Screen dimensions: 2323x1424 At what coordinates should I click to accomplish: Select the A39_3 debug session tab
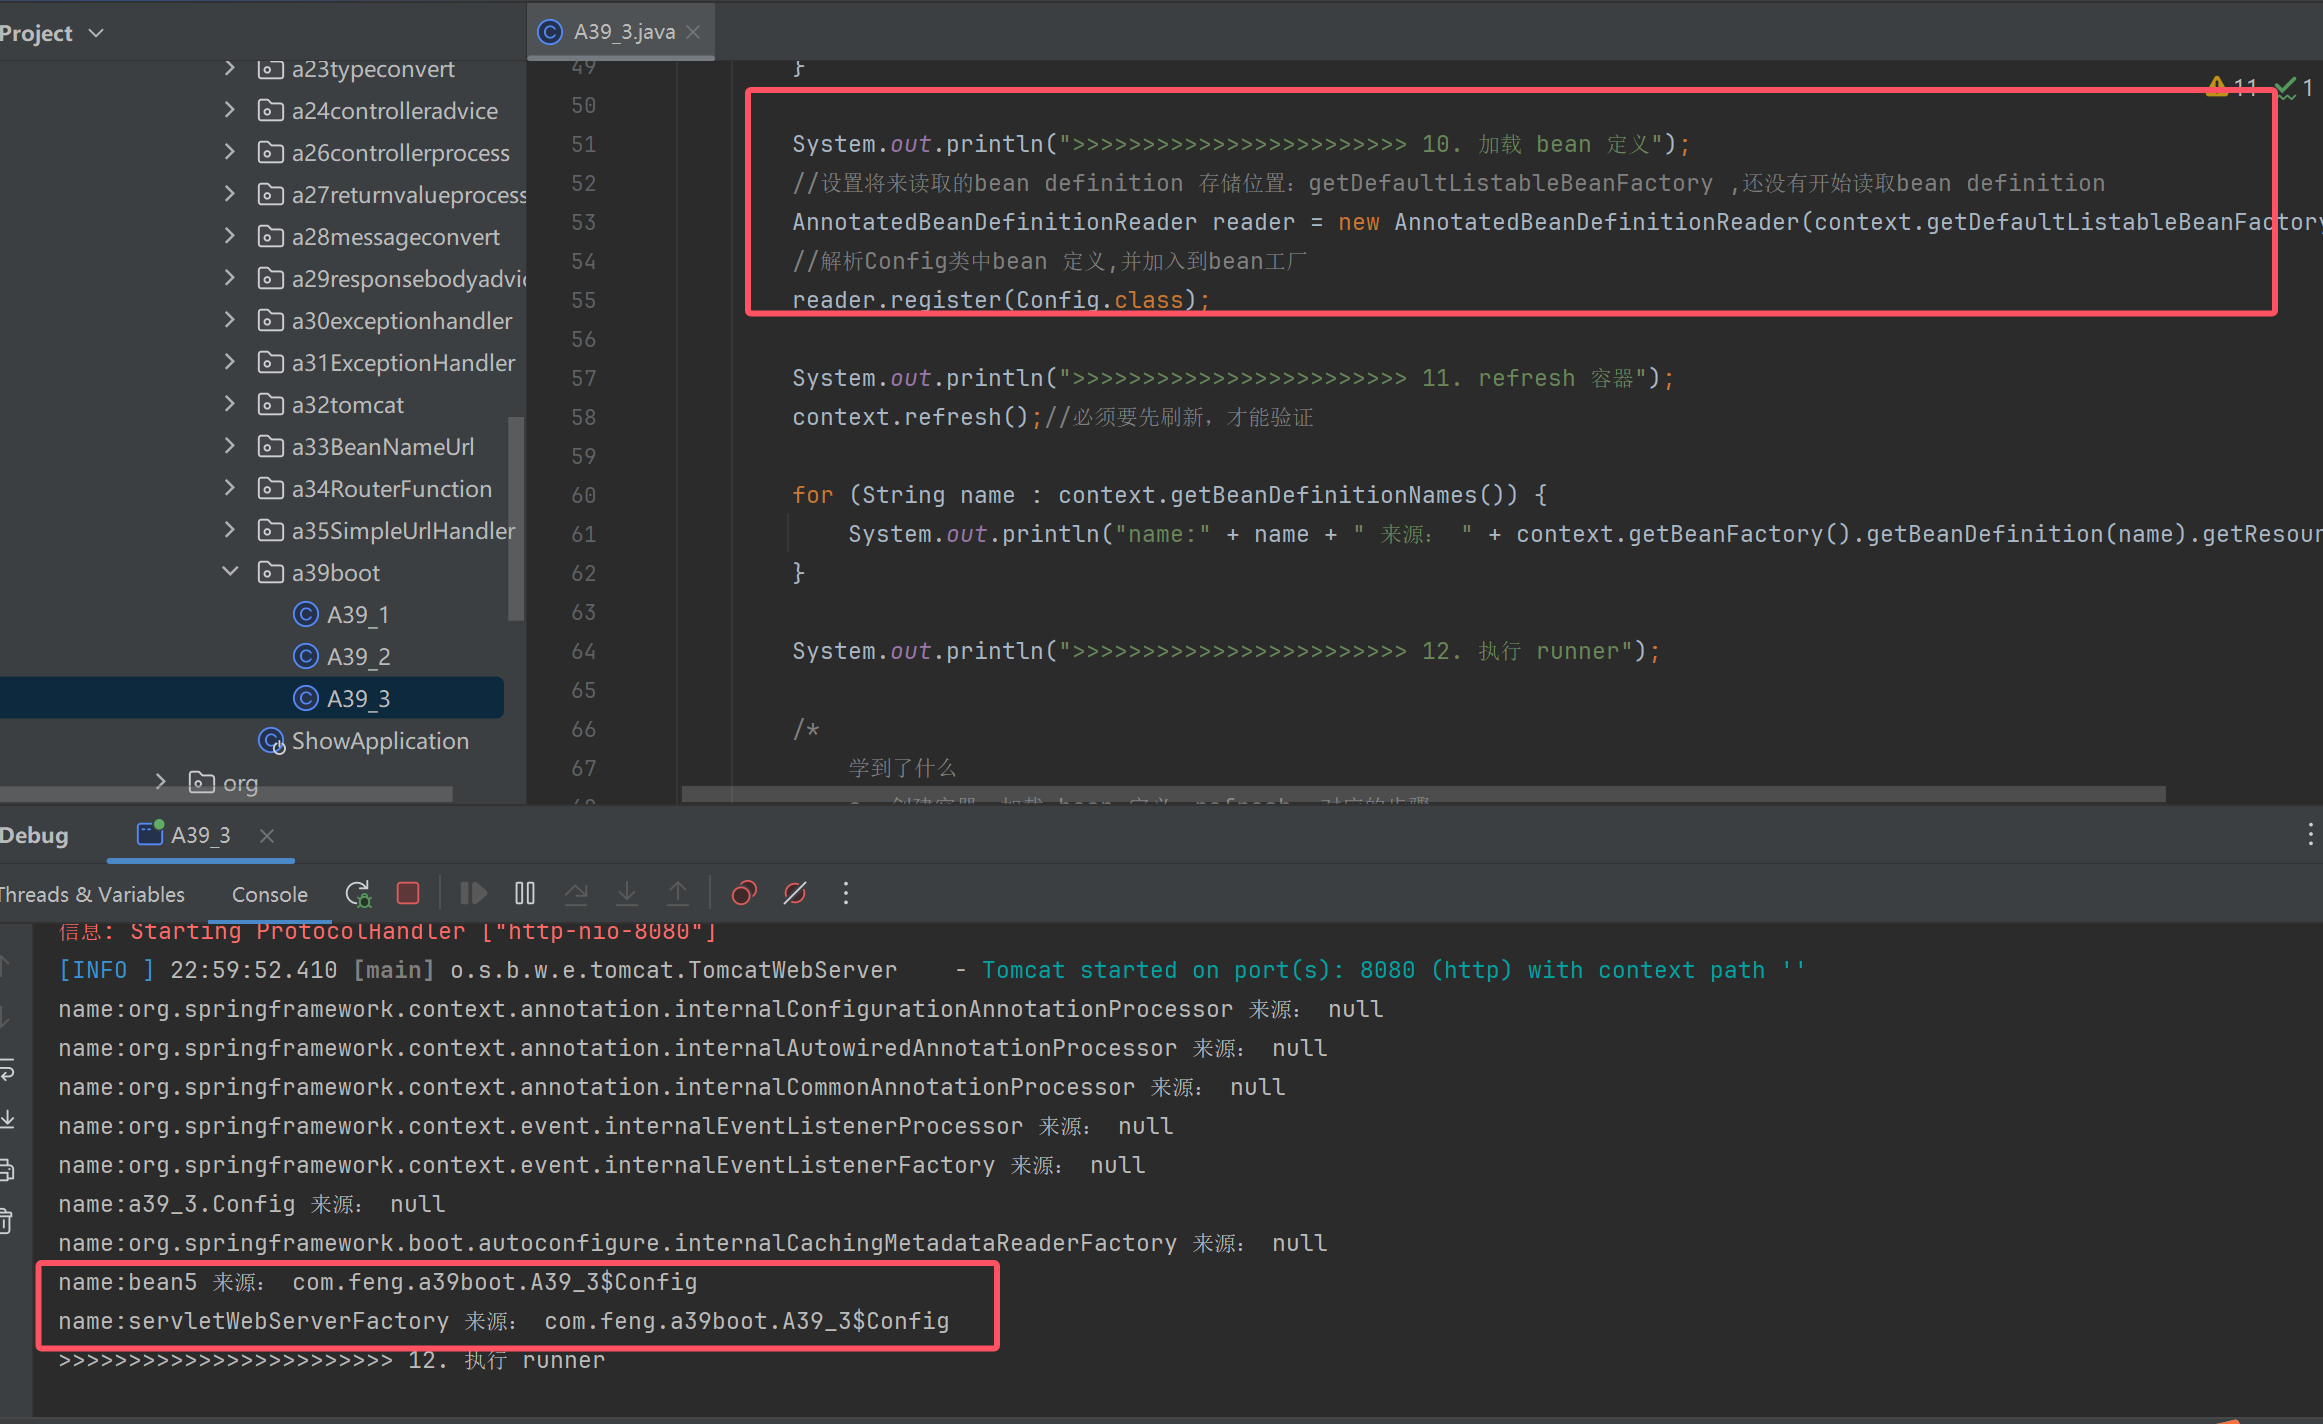pyautogui.click(x=200, y=835)
